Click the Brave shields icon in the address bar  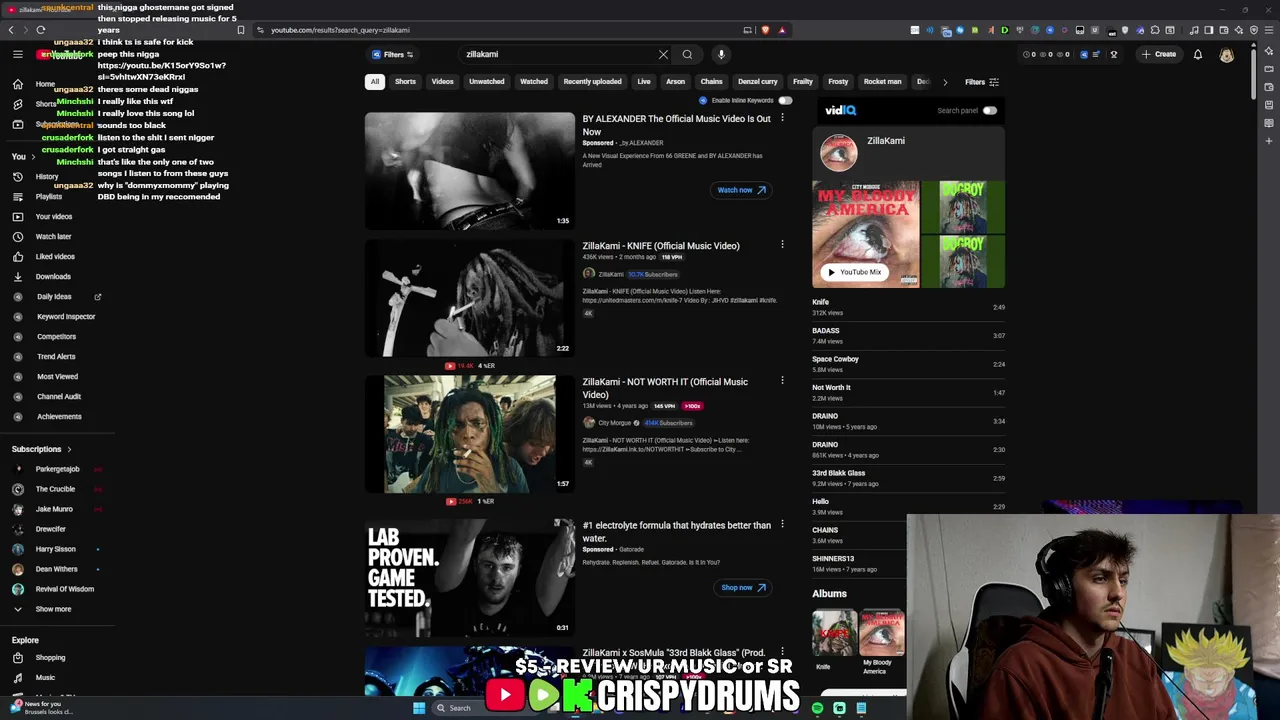[x=765, y=30]
